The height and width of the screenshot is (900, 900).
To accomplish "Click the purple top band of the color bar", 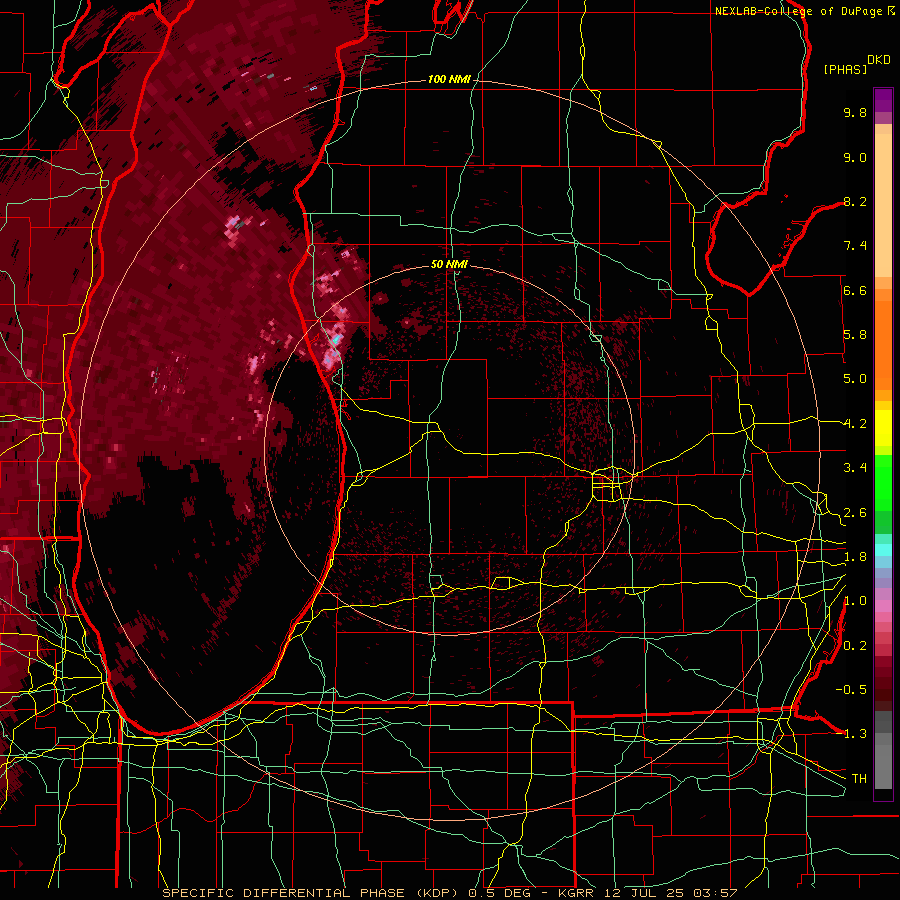I will [883, 100].
